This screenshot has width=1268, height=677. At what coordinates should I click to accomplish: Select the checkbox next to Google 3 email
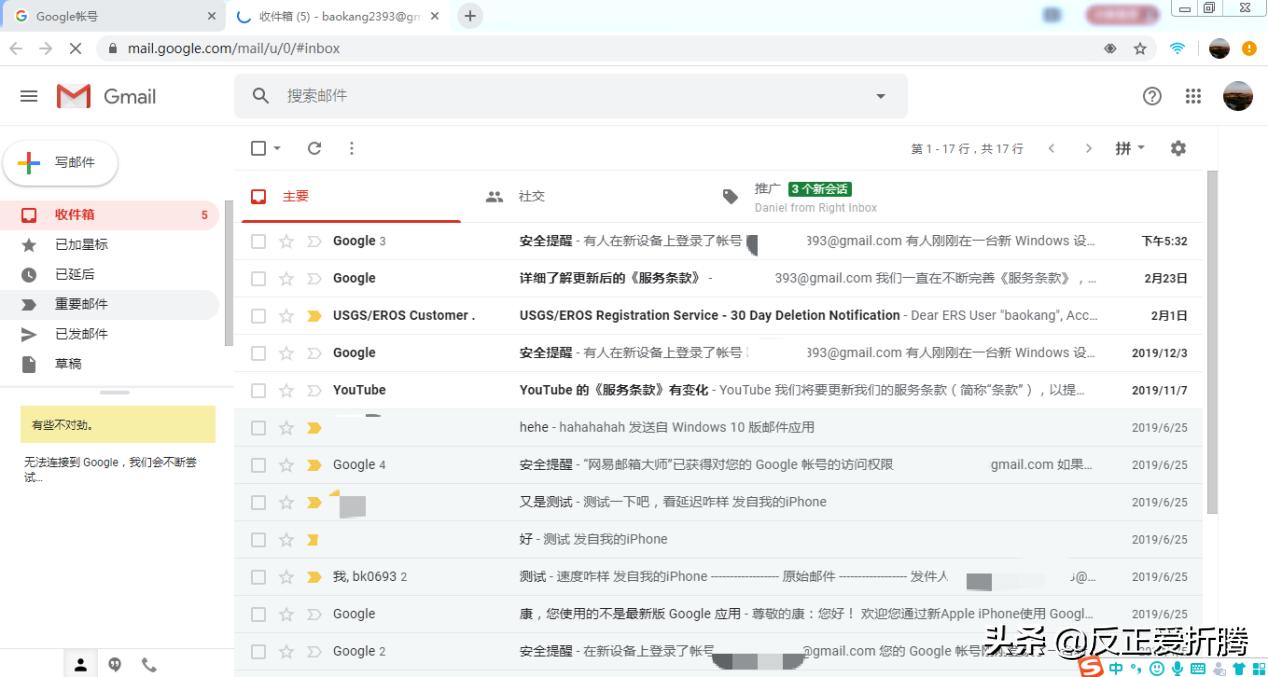(x=258, y=240)
